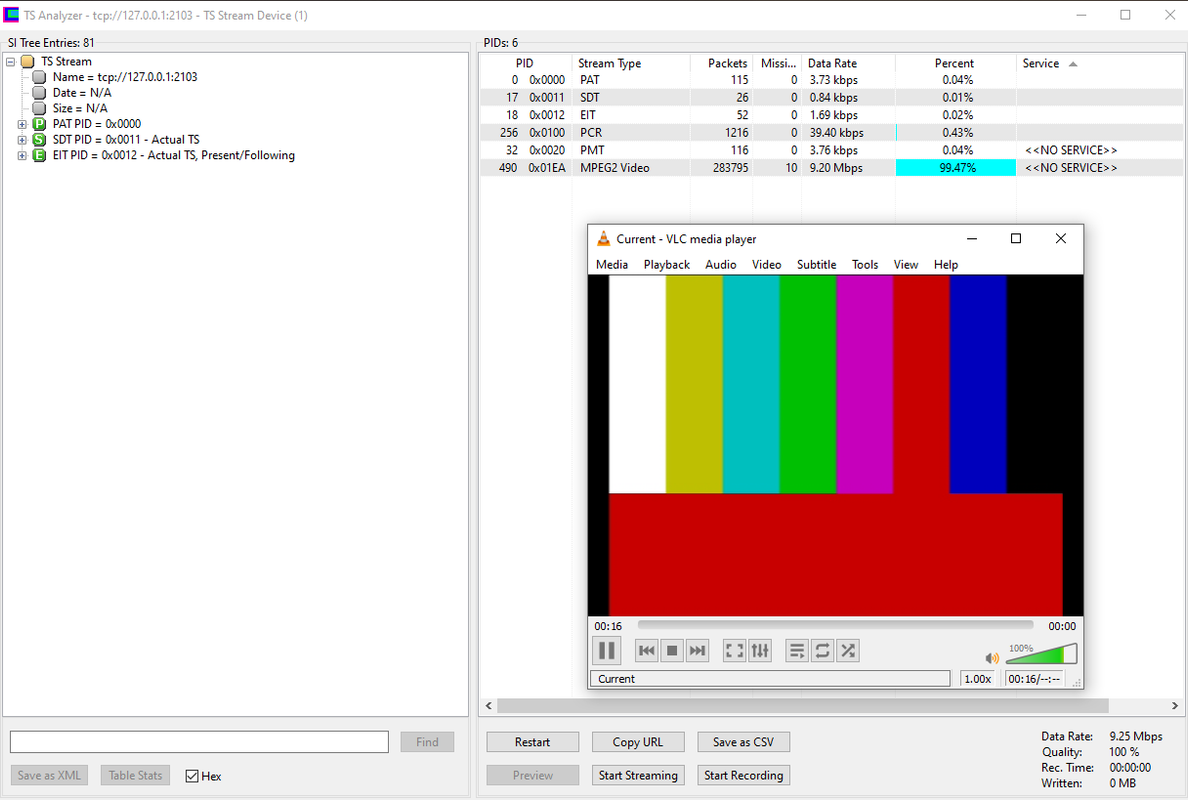Select the PAT 0x0000 table row
The height and width of the screenshot is (800, 1188).
[830, 80]
